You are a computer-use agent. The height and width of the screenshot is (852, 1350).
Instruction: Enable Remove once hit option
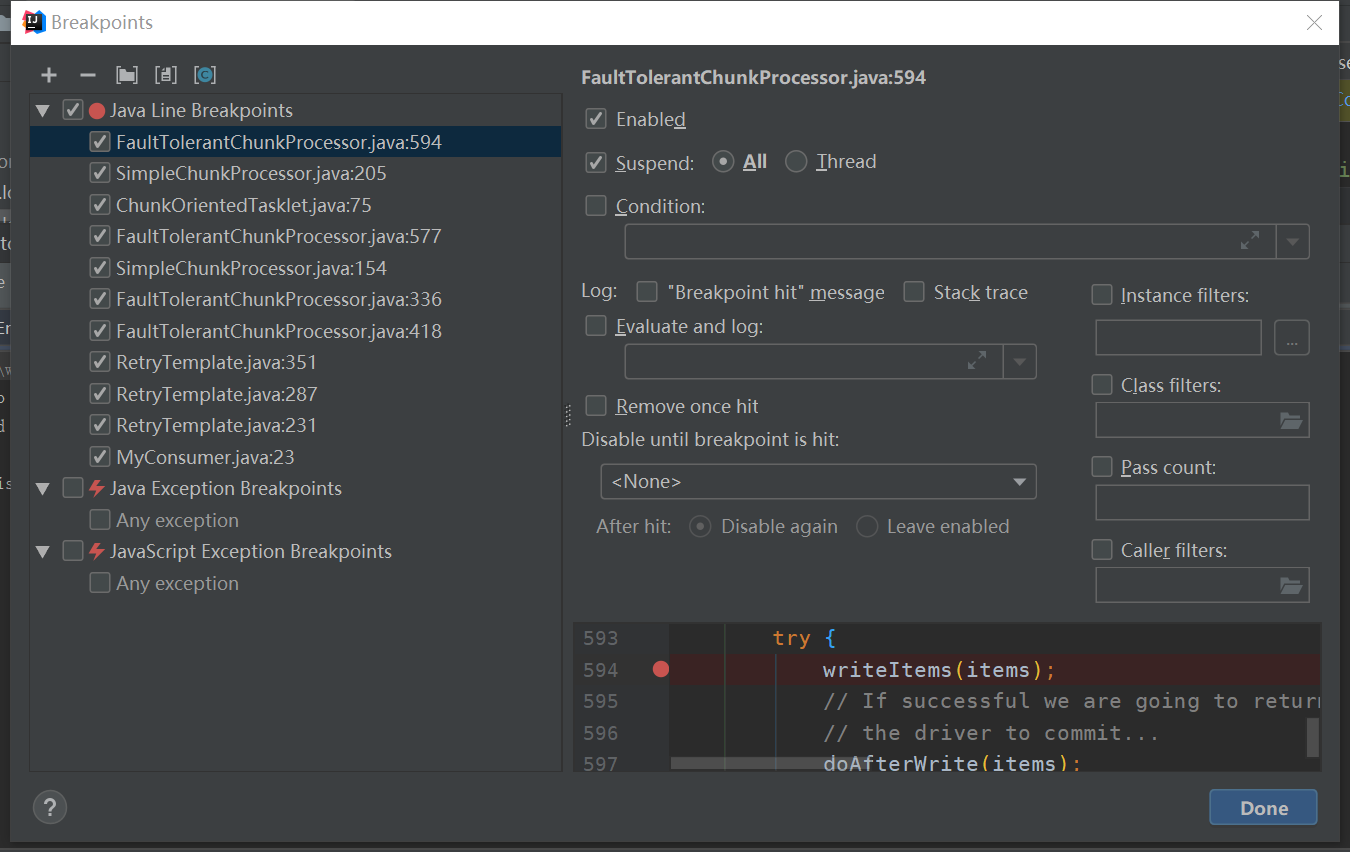coord(596,406)
